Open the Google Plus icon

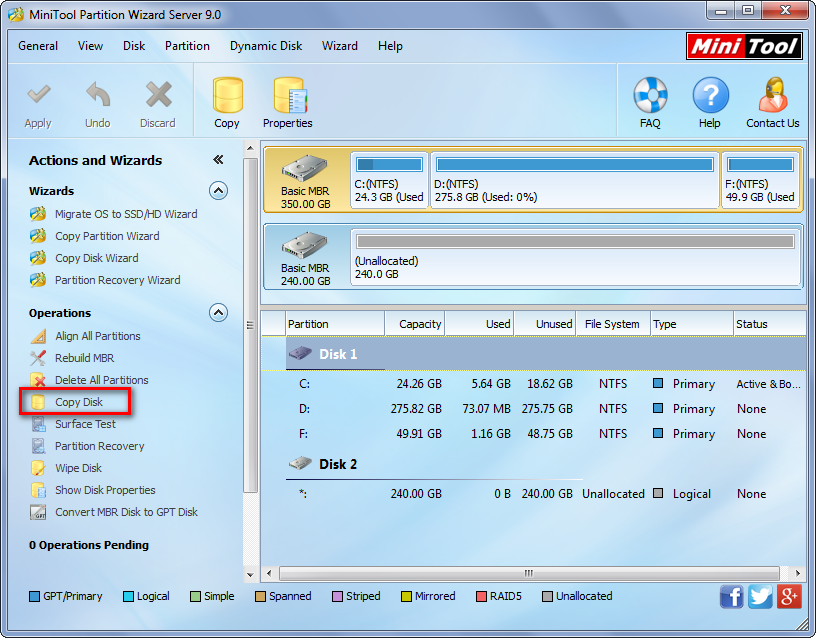point(789,596)
